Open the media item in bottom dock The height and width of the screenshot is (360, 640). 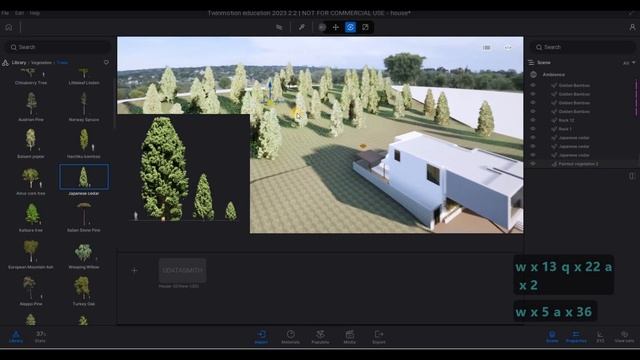(182, 270)
